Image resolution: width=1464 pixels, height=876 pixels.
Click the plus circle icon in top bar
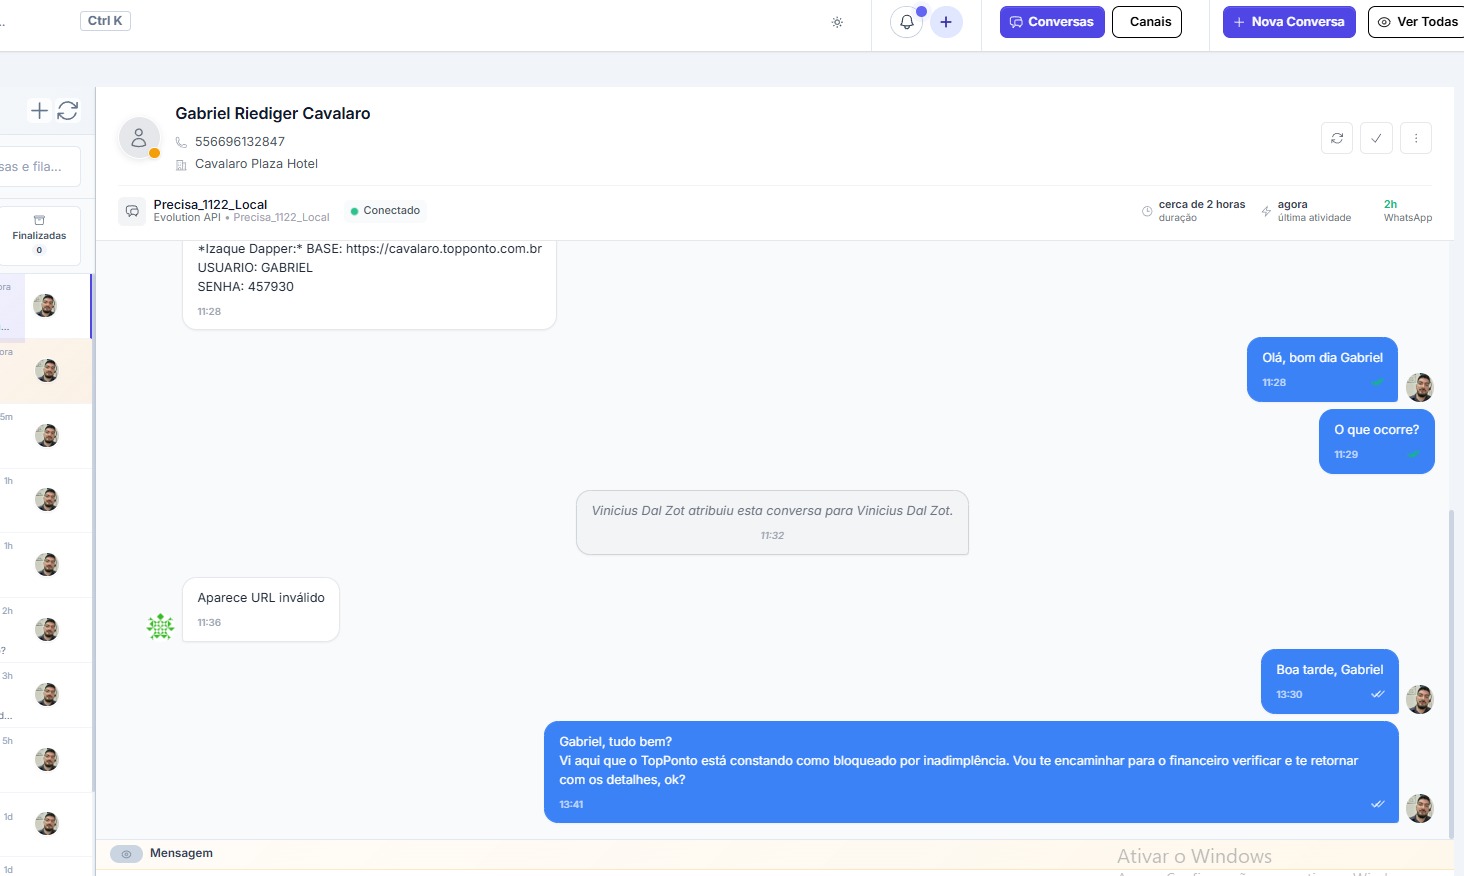point(946,22)
